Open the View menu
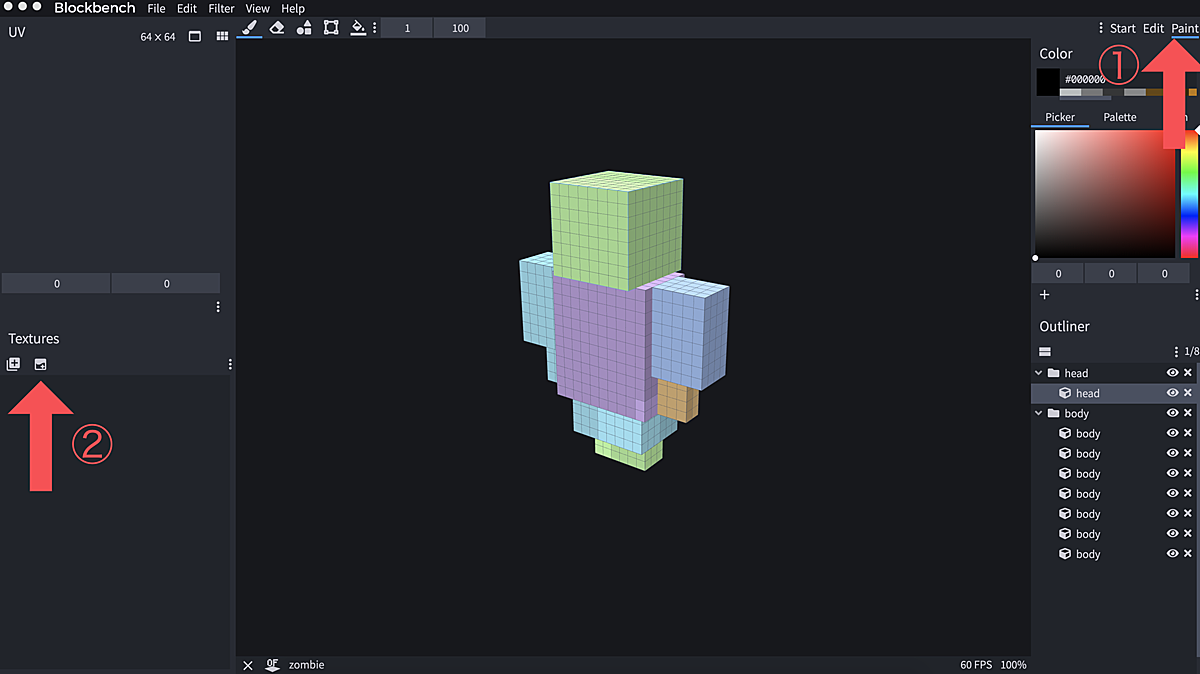The image size is (1200, 674). 257,8
